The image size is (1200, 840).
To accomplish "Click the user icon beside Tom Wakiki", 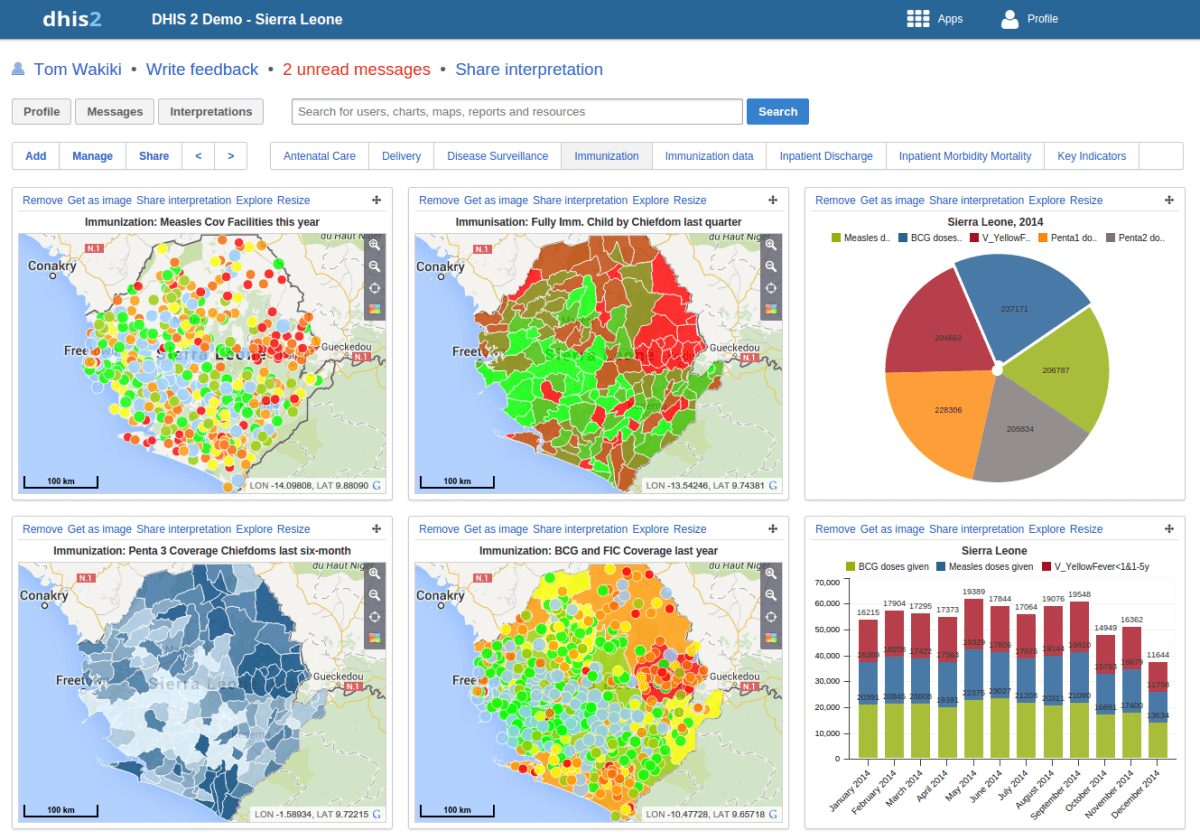I will pos(18,69).
